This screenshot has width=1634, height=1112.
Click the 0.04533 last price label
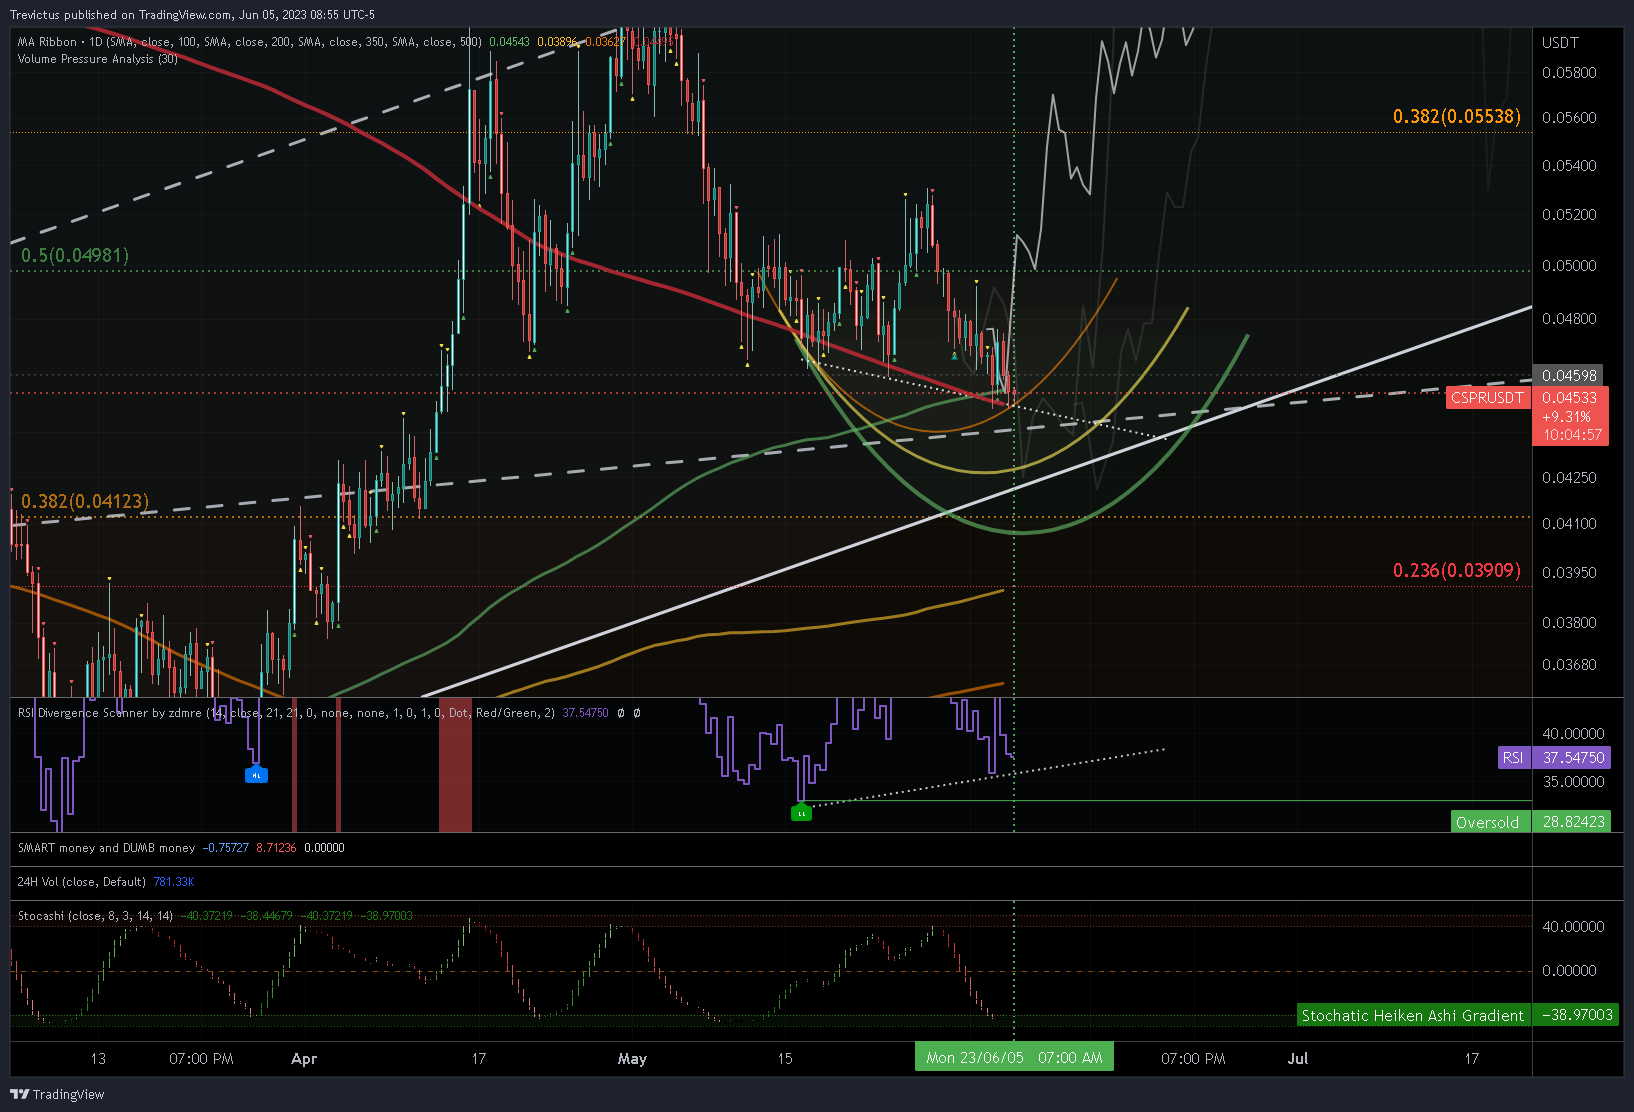coord(1569,397)
